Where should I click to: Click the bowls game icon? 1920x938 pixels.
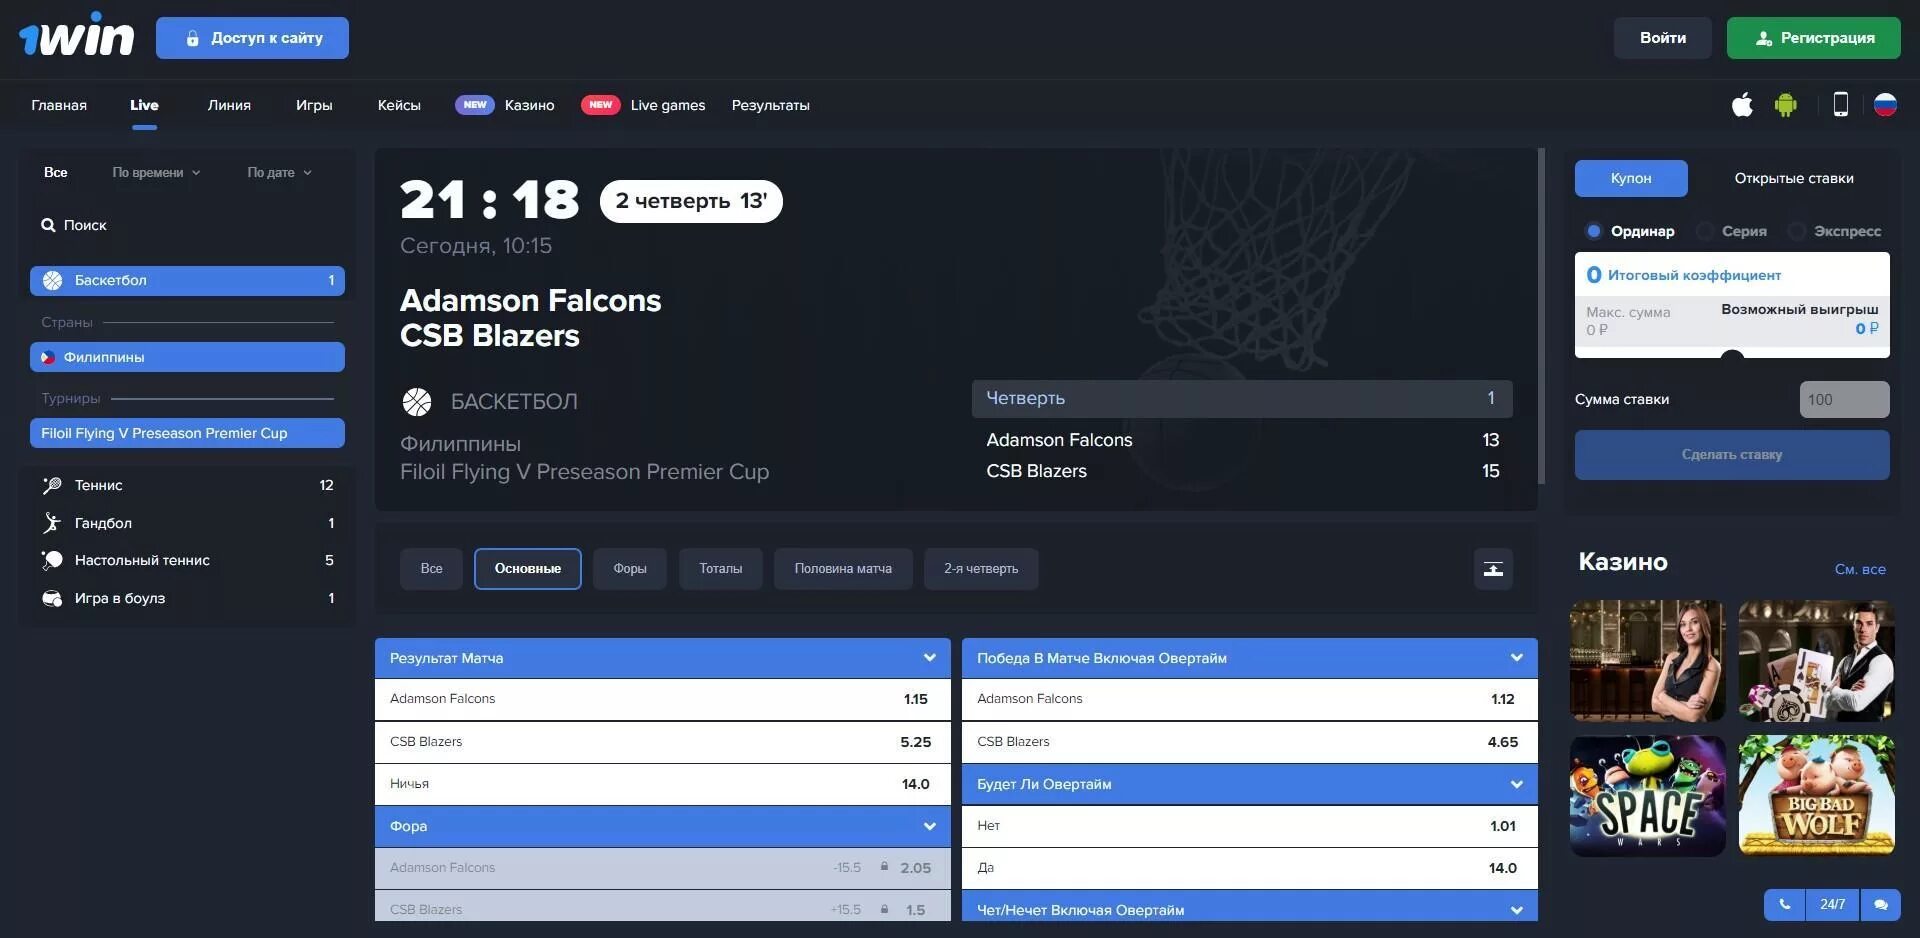point(52,598)
